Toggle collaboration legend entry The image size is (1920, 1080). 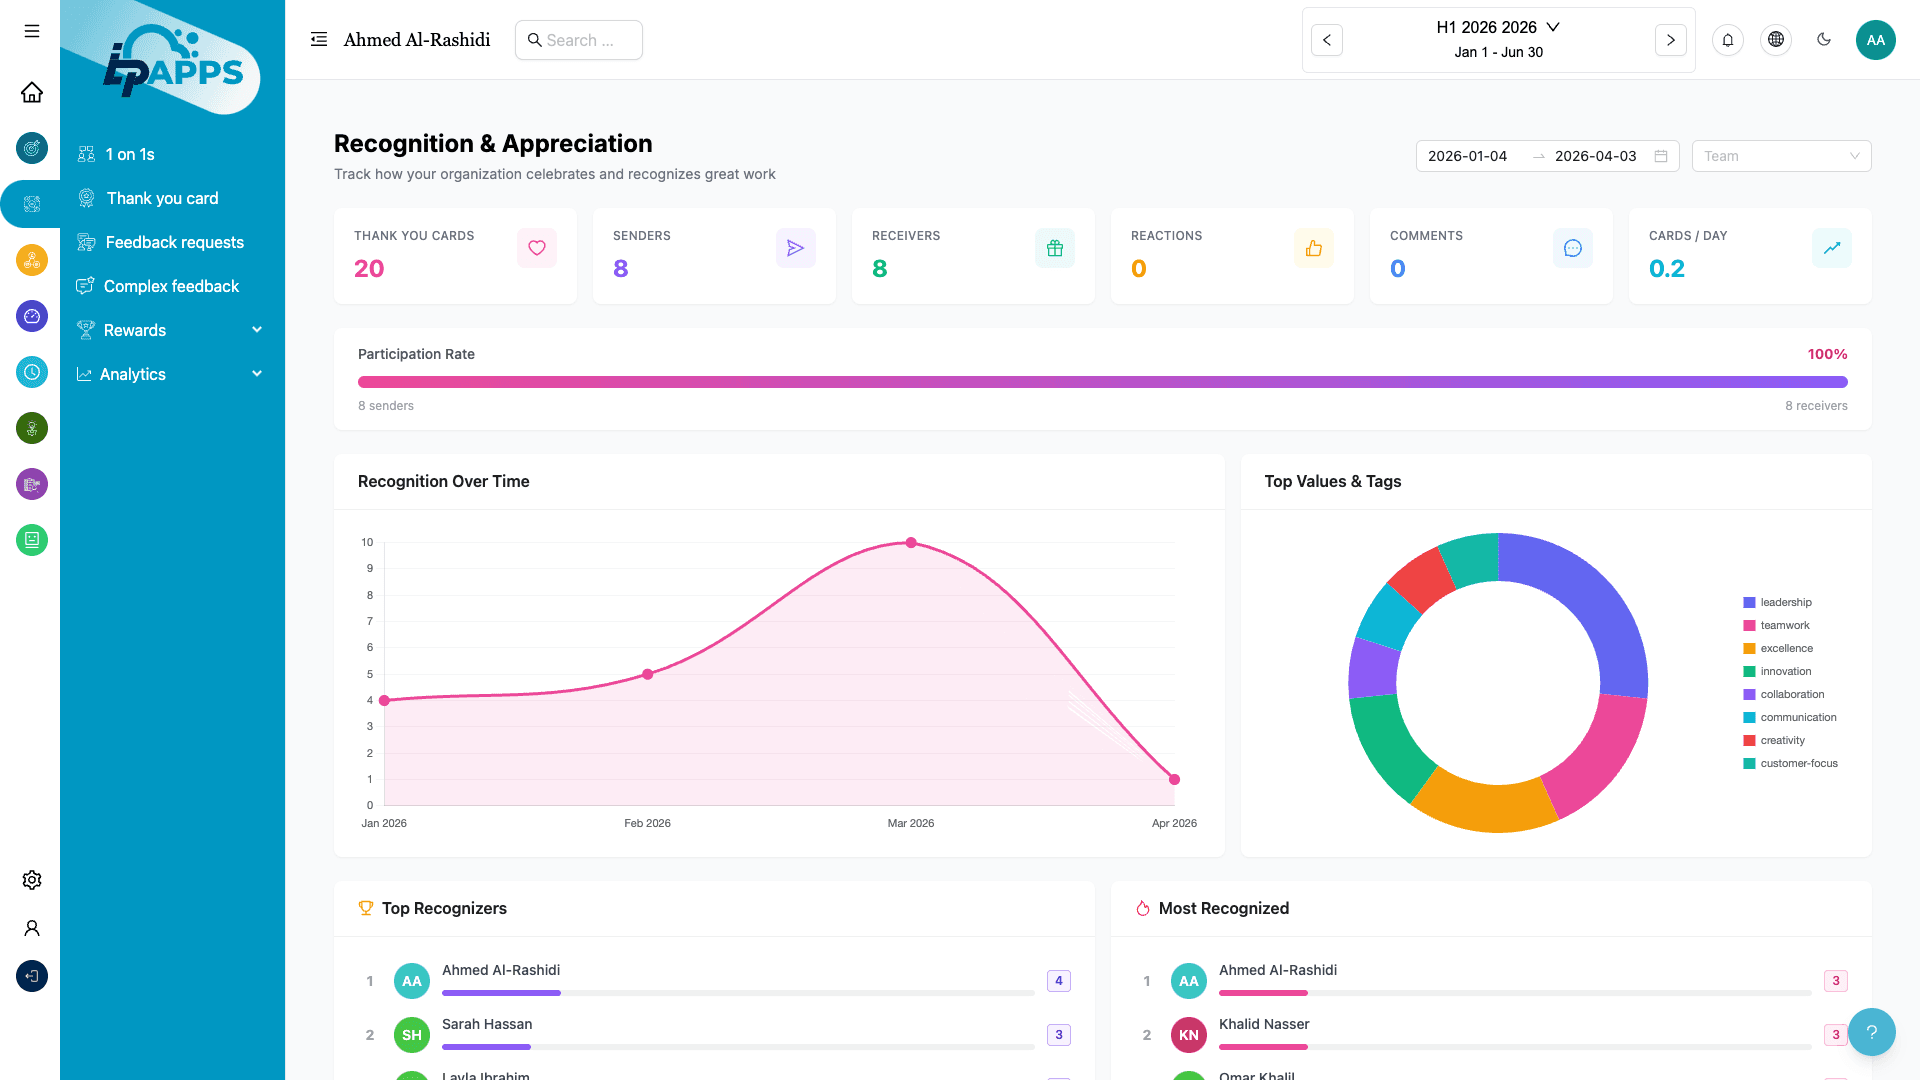coord(1784,694)
